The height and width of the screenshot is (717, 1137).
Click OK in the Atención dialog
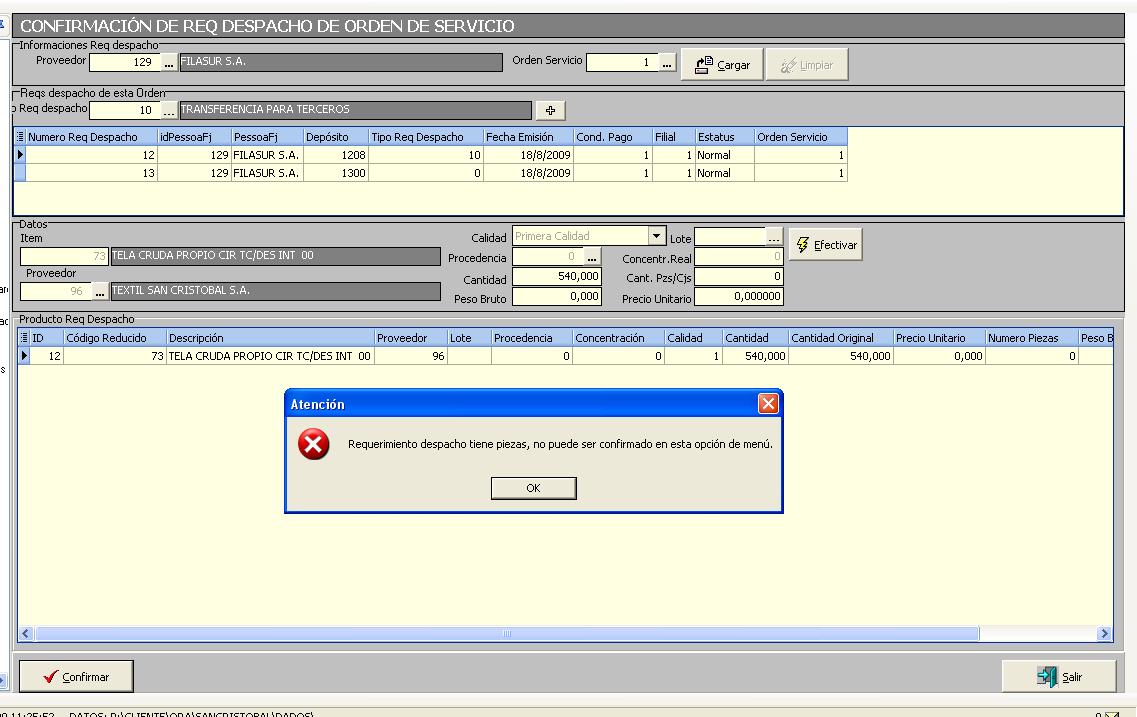click(533, 488)
